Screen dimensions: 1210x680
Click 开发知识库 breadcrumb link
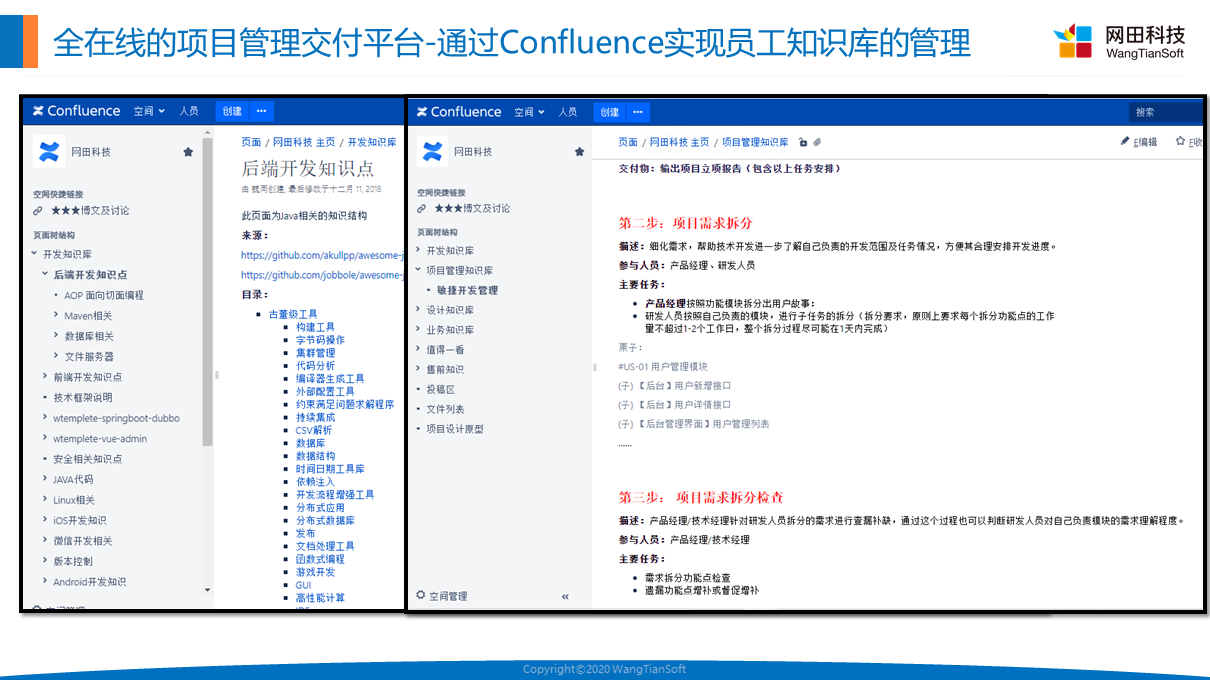(x=372, y=143)
